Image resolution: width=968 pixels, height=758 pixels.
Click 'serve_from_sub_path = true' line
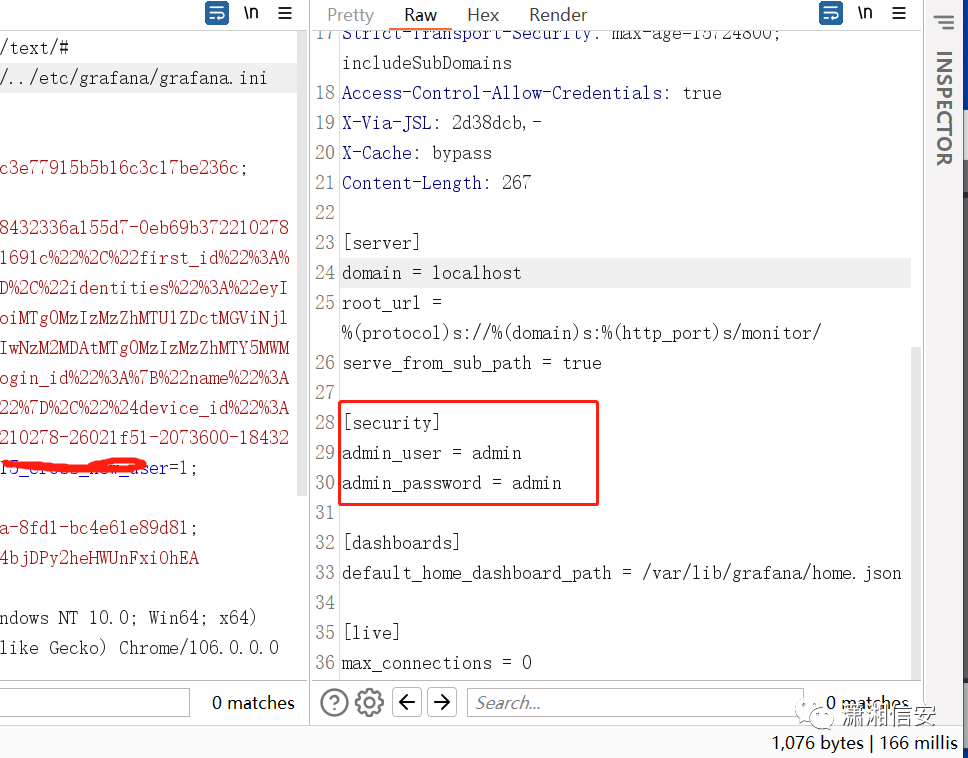(472, 363)
